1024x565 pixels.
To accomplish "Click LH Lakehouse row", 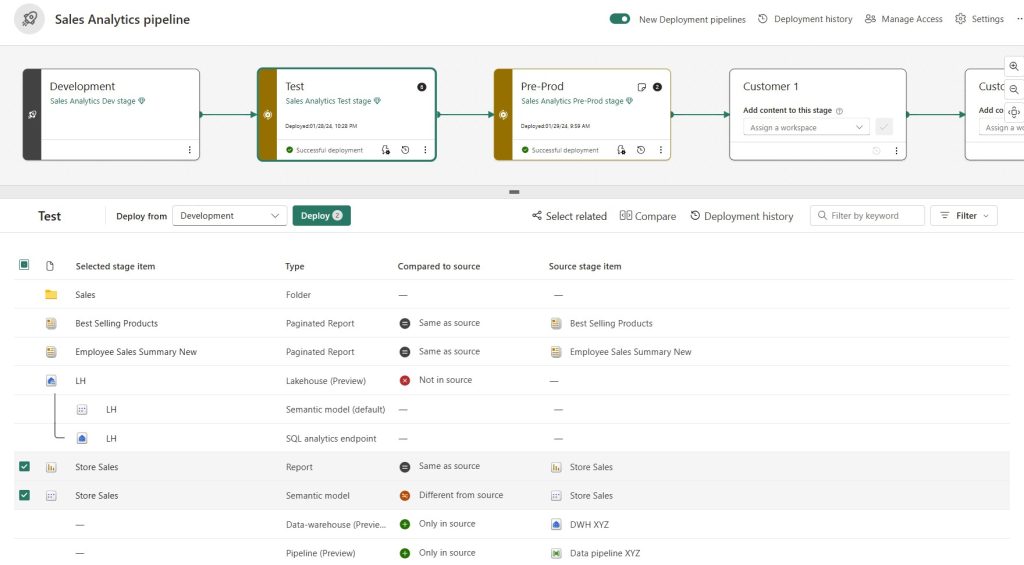I will [512, 380].
